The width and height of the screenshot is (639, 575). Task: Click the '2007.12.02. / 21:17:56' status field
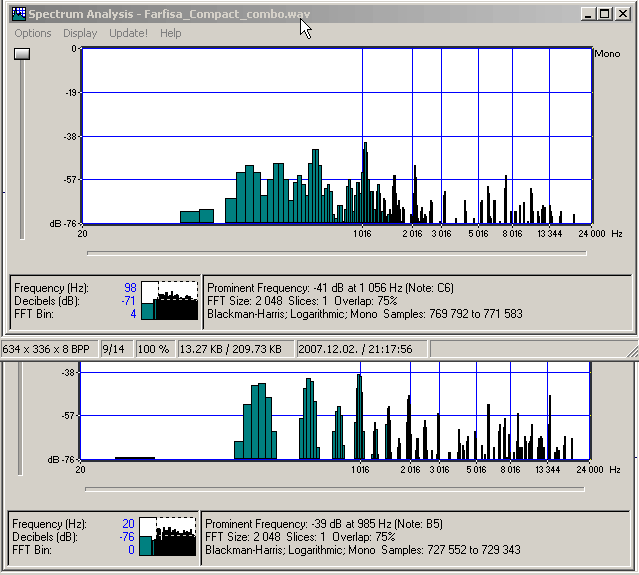tap(362, 349)
